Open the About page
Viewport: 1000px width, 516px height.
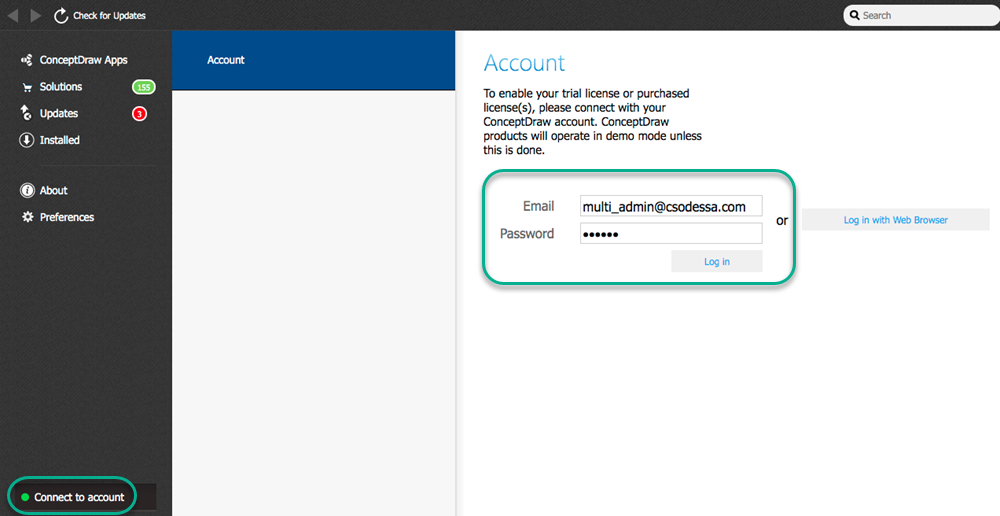(54, 191)
